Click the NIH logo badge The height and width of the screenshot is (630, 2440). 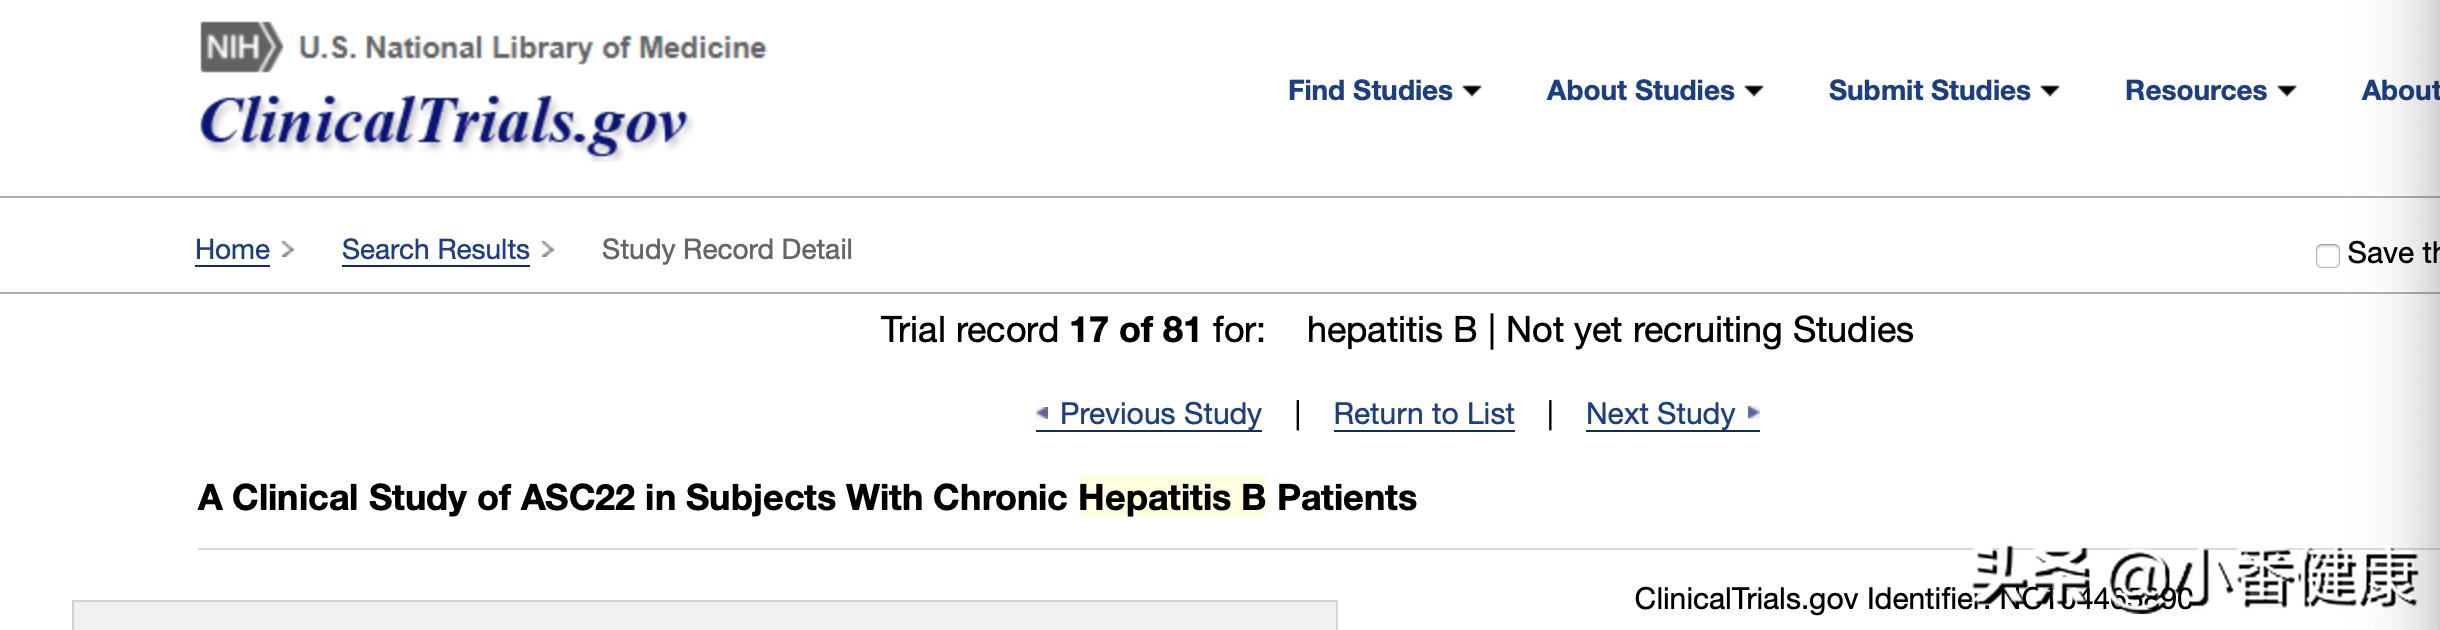240,48
